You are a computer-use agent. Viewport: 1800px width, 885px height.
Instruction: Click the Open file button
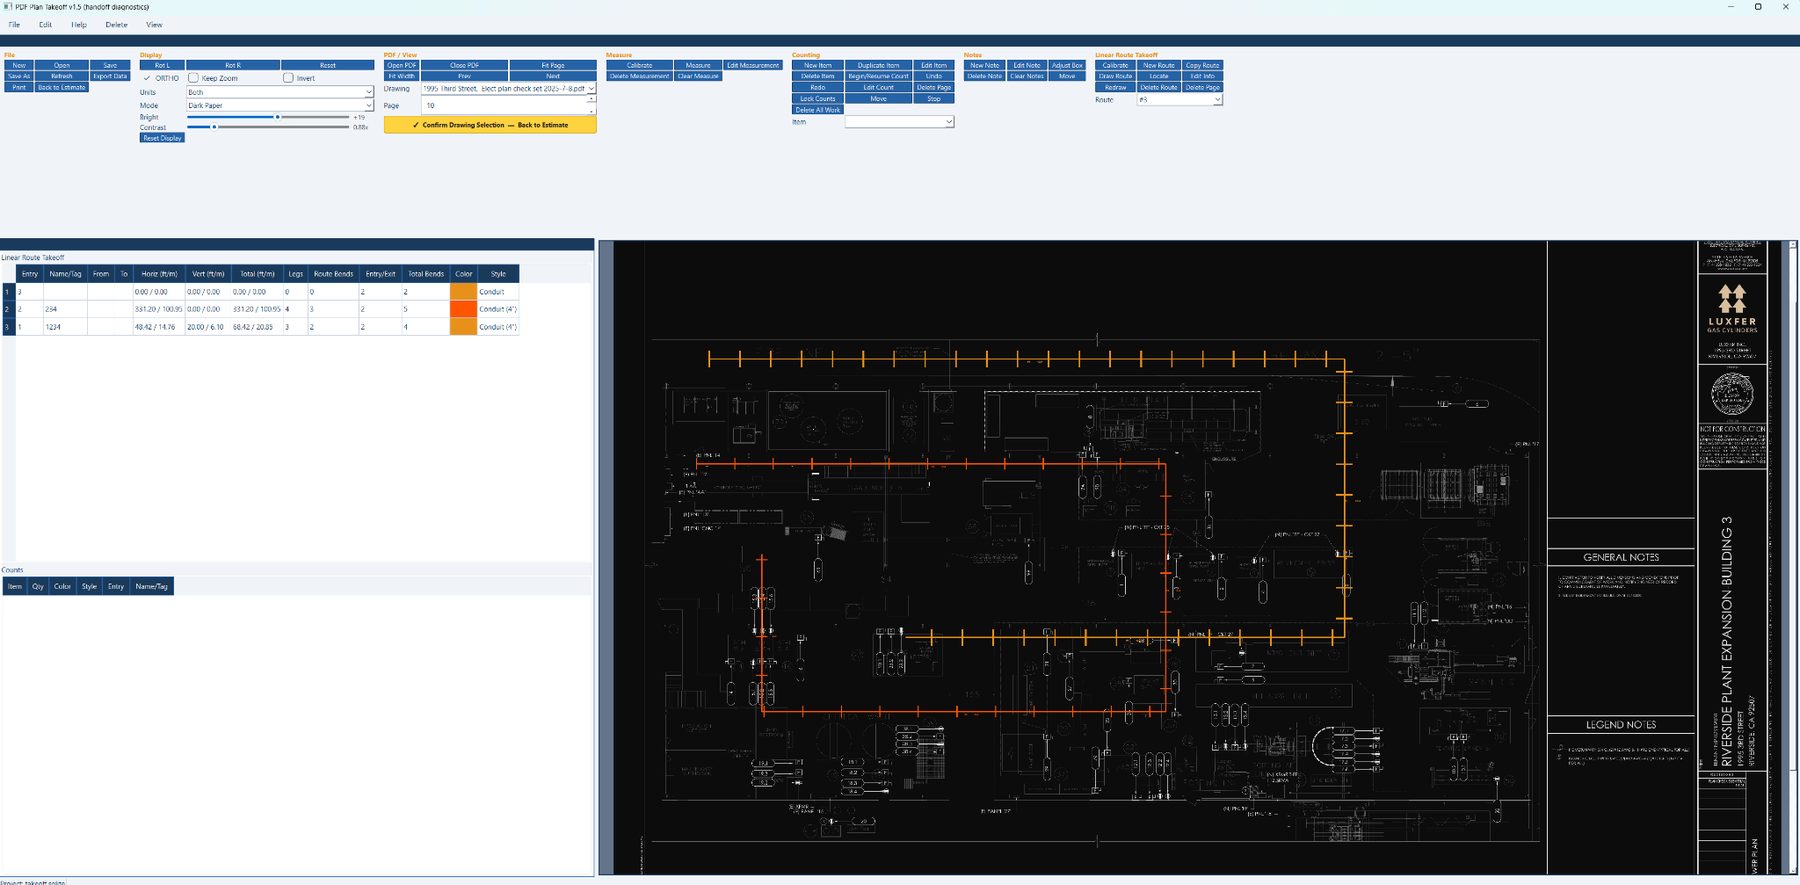62,65
